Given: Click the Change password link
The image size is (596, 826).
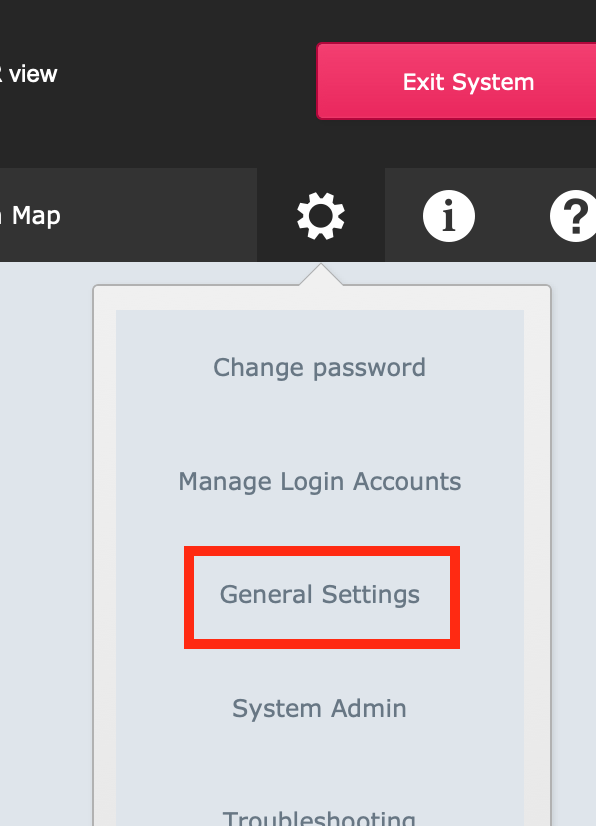Looking at the screenshot, I should coord(319,368).
